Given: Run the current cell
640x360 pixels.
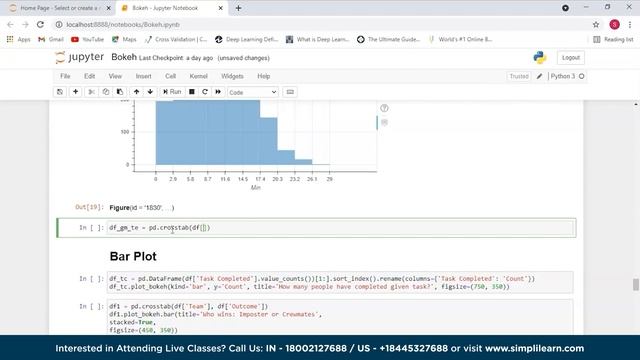Looking at the screenshot, I should (172, 92).
